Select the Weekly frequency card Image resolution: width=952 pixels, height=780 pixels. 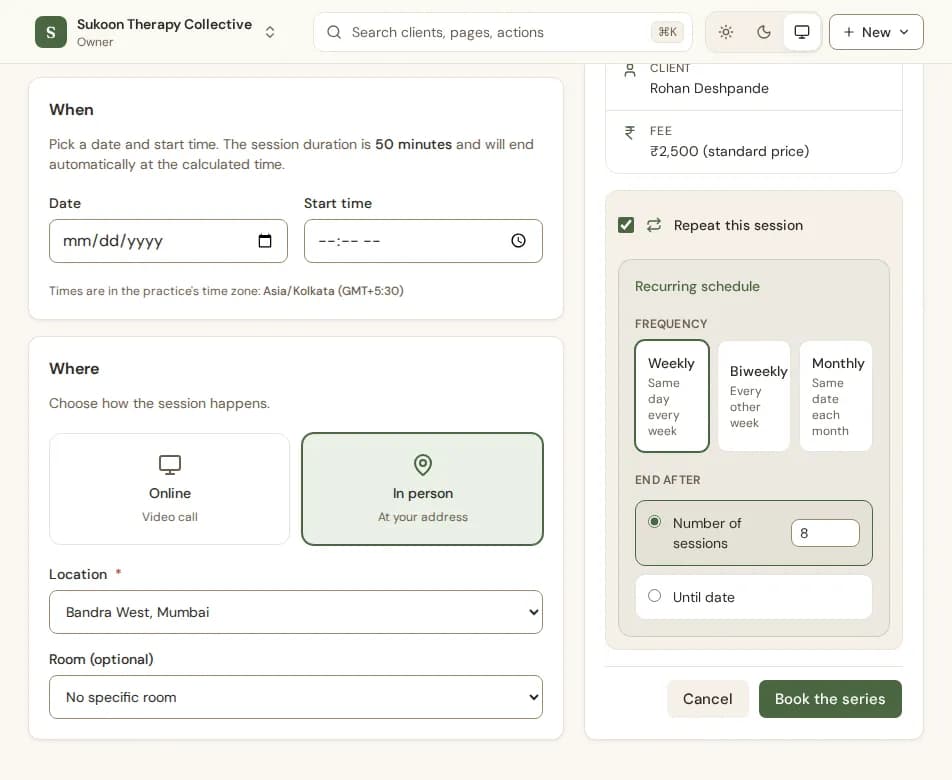(672, 396)
